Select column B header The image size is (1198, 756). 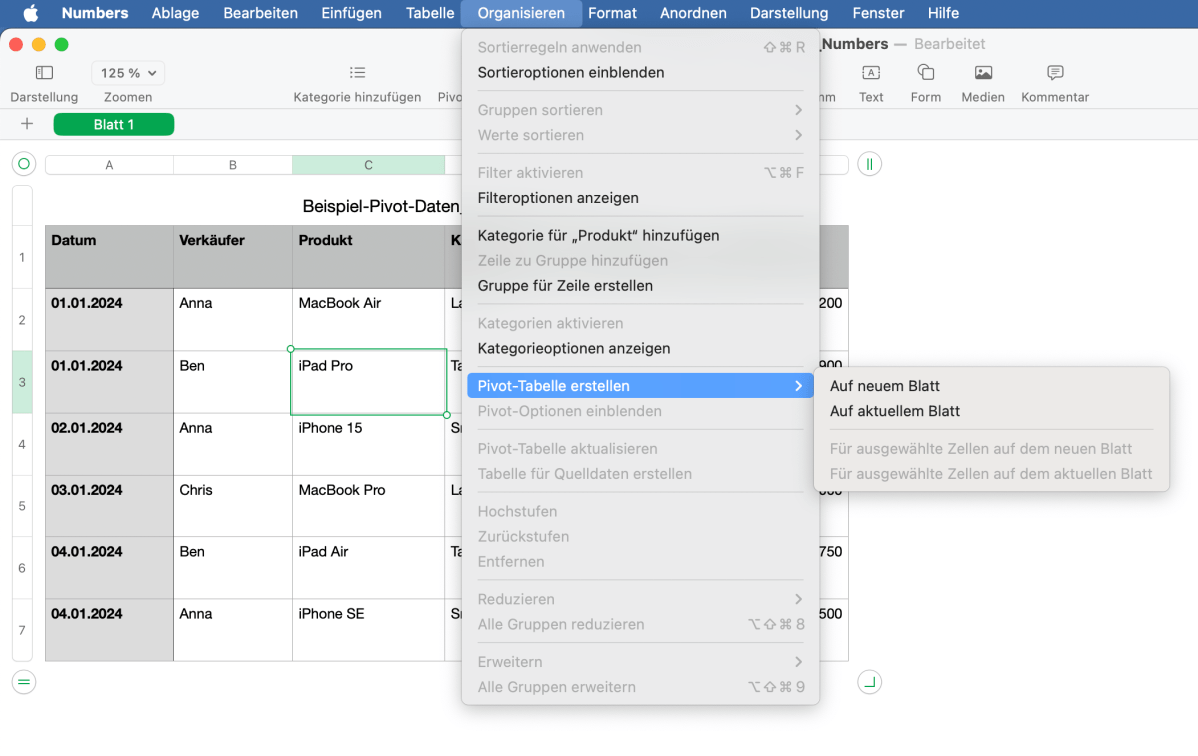(x=233, y=165)
